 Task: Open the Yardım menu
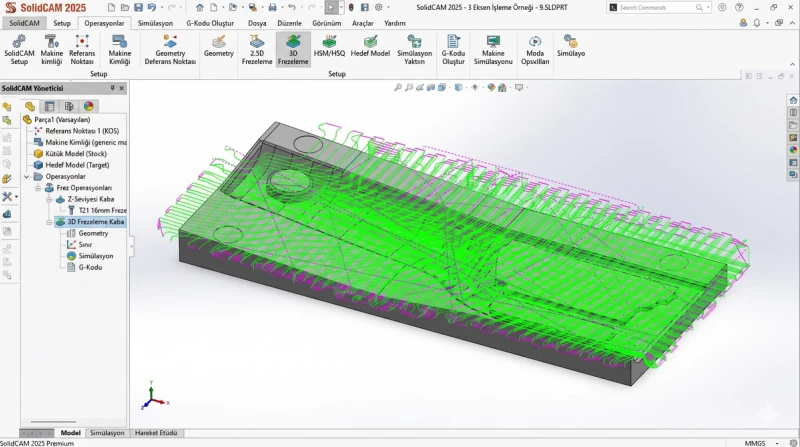coord(395,23)
